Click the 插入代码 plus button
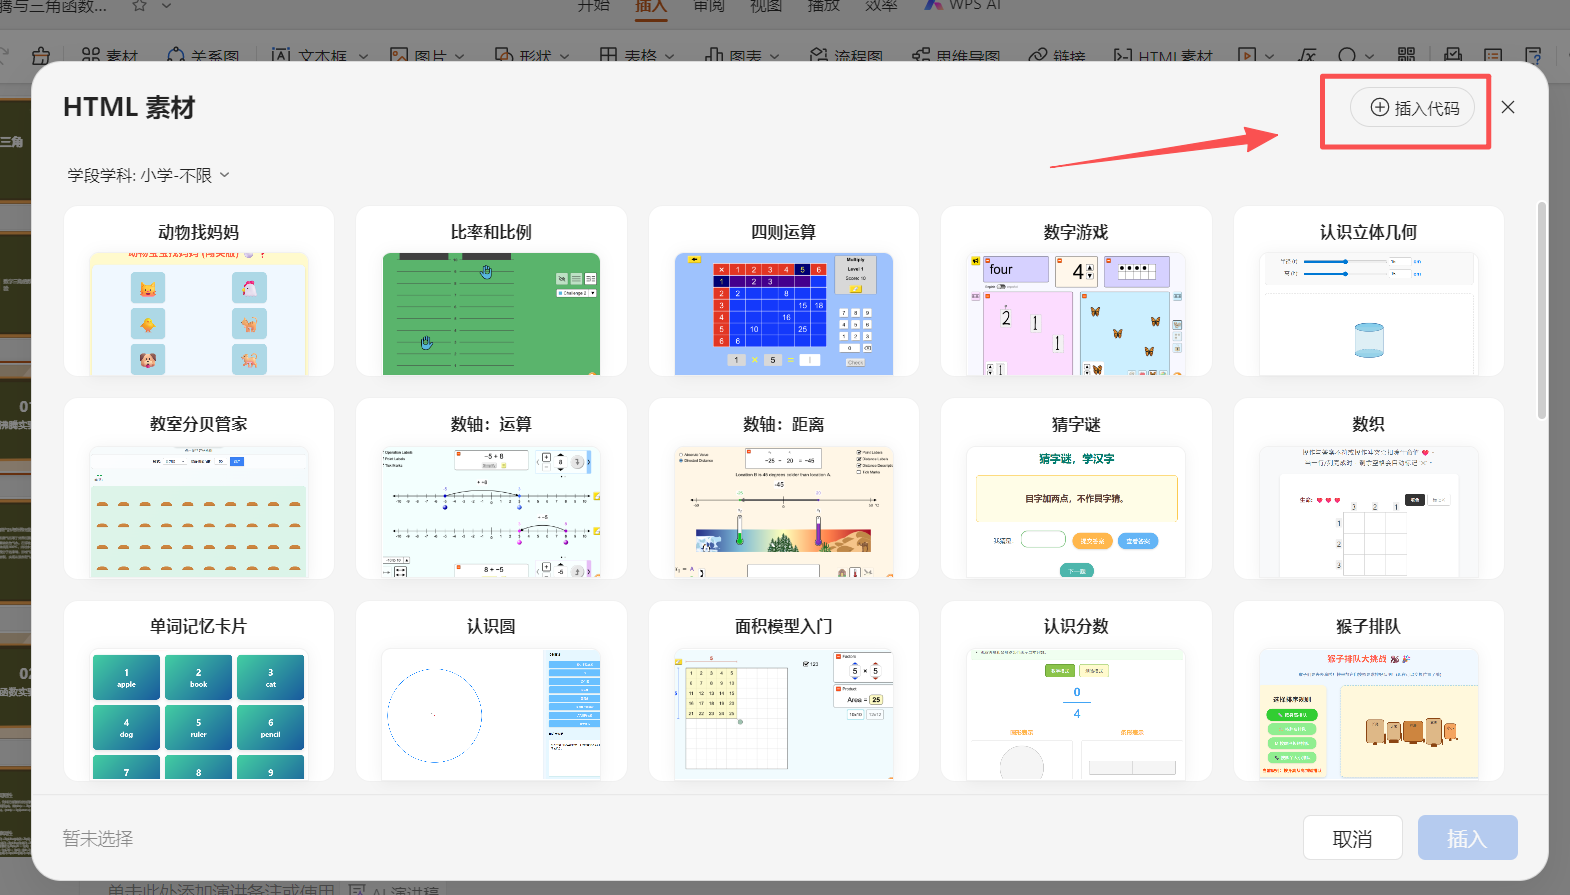 tap(1413, 108)
